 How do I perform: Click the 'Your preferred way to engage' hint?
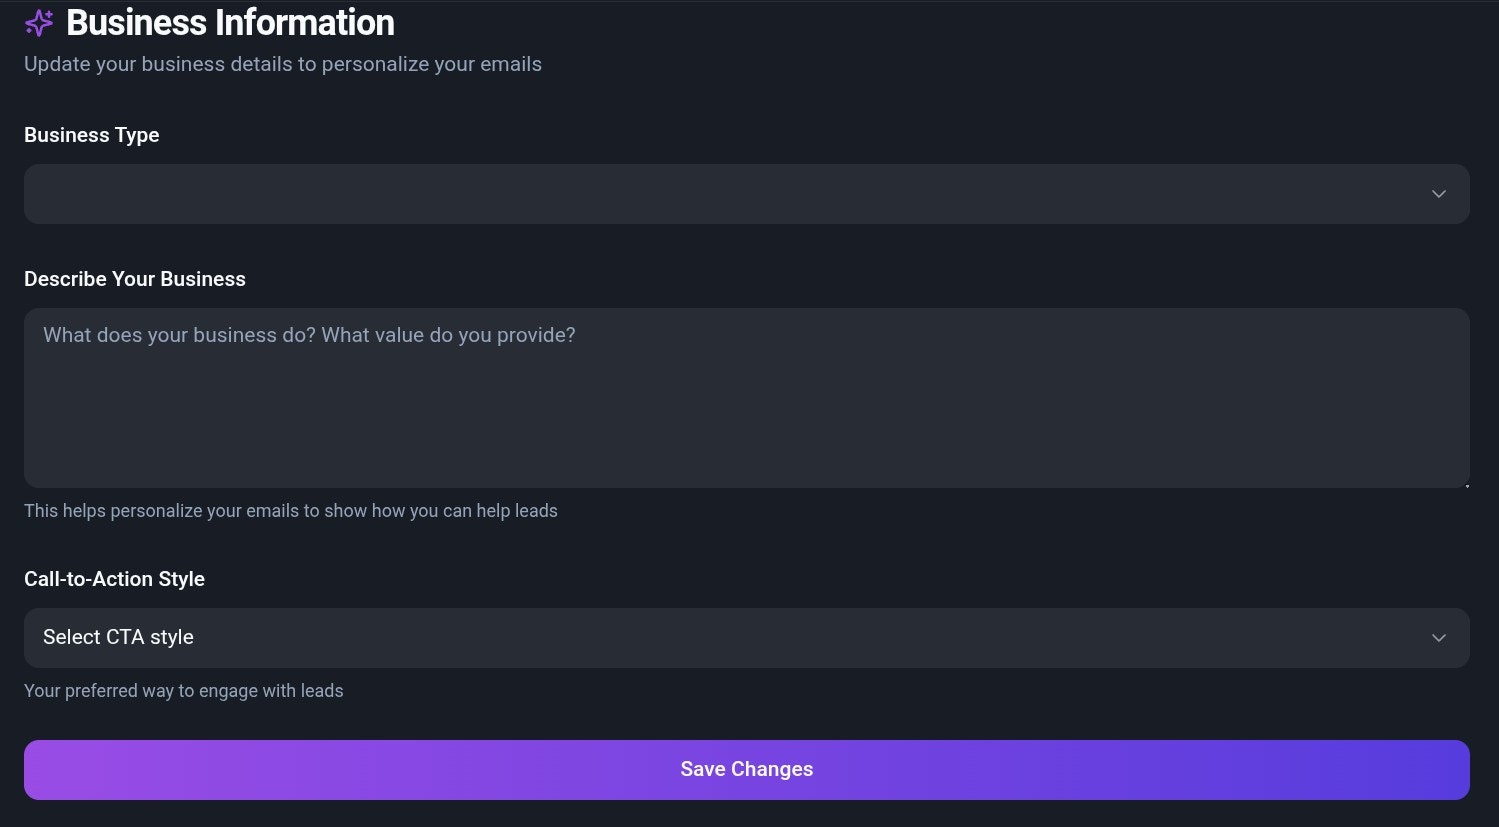click(184, 691)
